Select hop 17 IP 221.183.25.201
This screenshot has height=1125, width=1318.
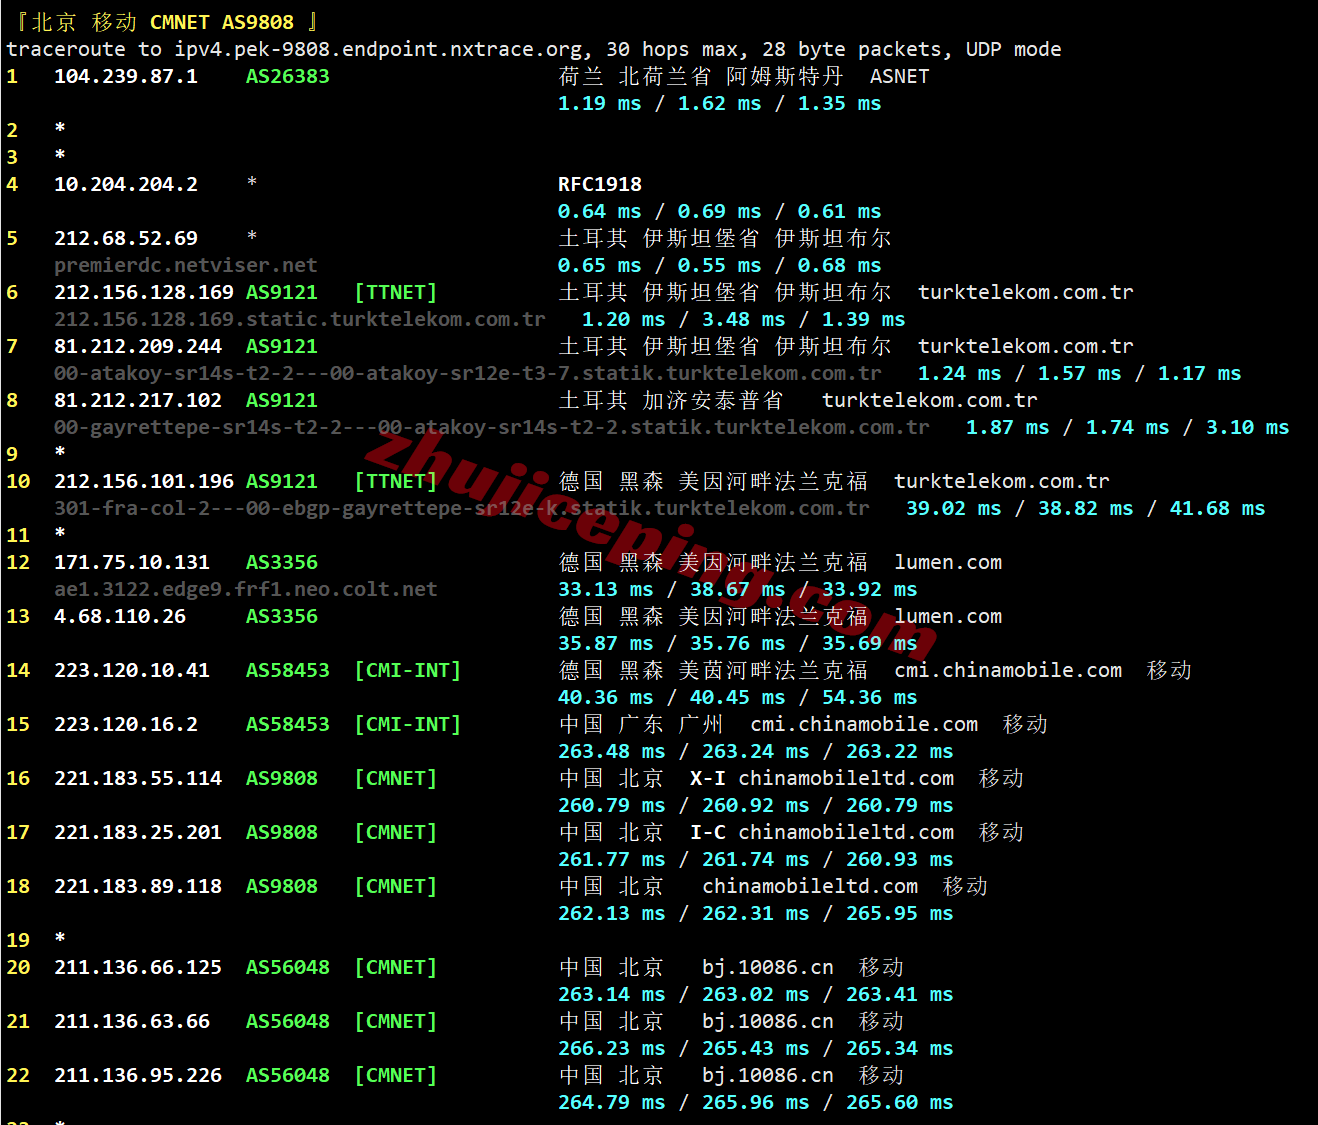pos(138,832)
